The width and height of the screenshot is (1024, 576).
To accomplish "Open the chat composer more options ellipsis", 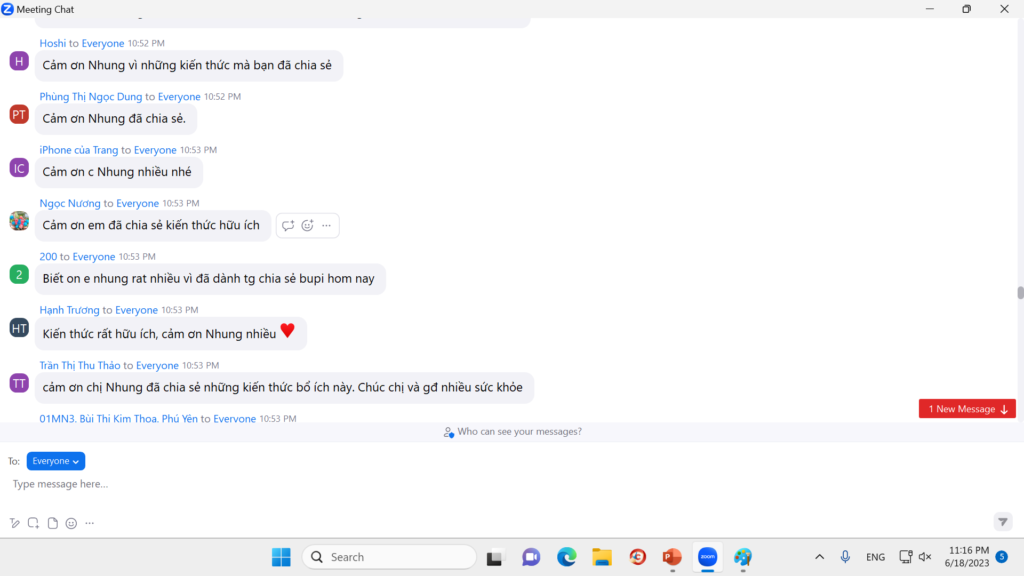I will click(90, 523).
